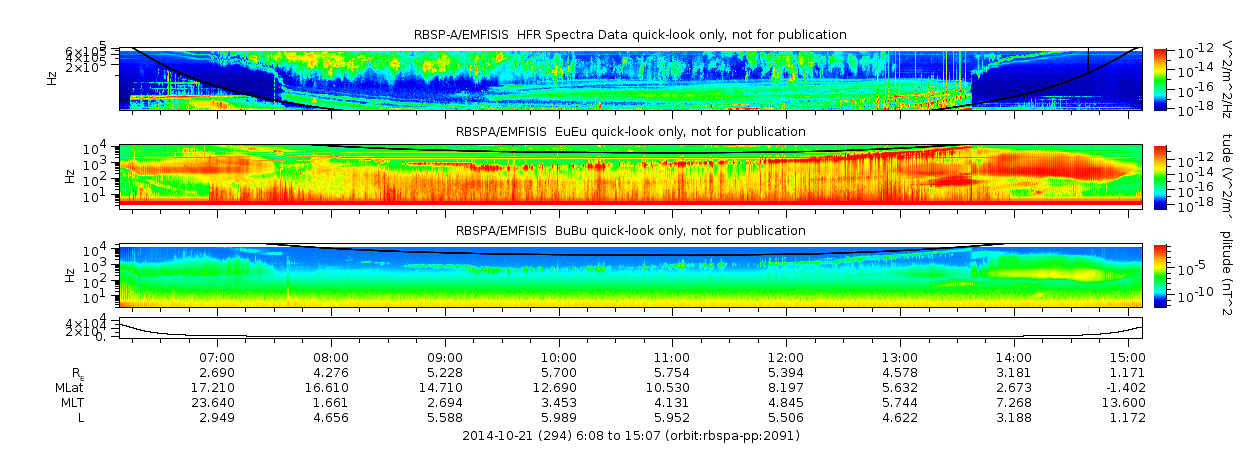Click the BuBu quick-look plot title
The height and width of the screenshot is (449, 1250).
(x=630, y=231)
